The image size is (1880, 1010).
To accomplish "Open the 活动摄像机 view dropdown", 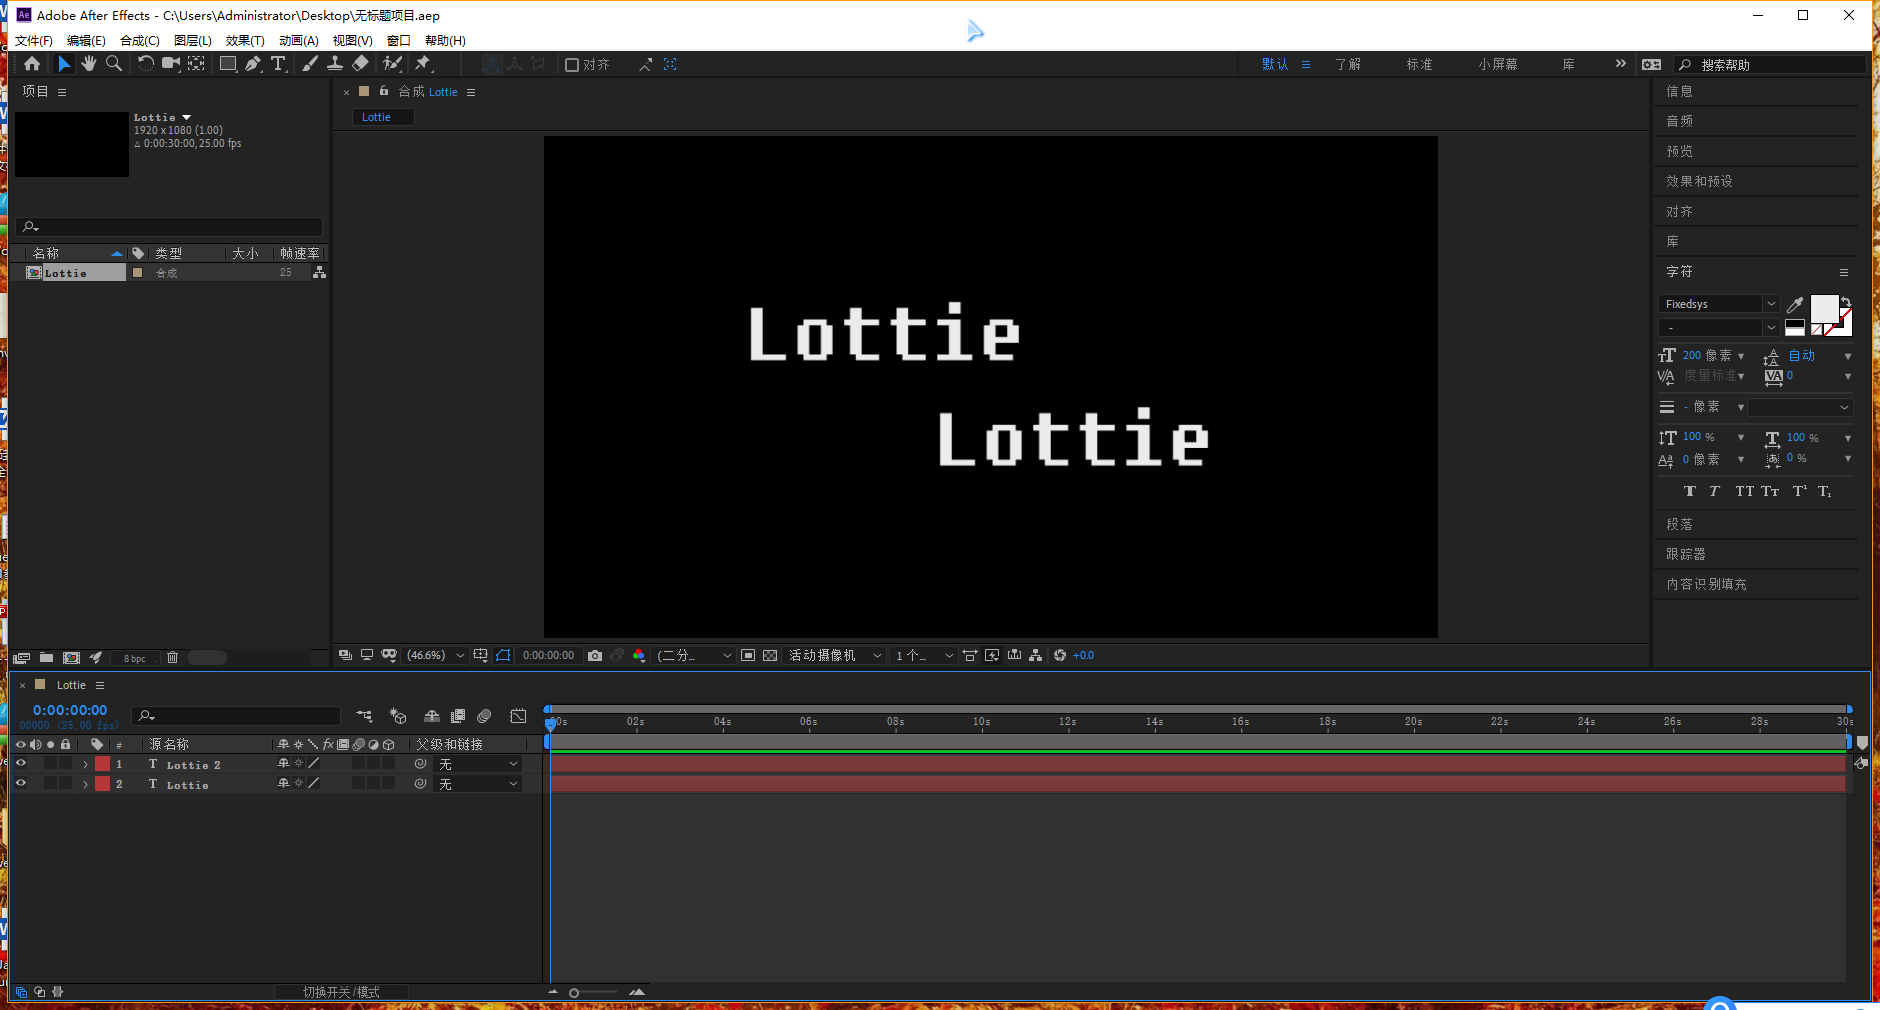I will pyautogui.click(x=835, y=656).
